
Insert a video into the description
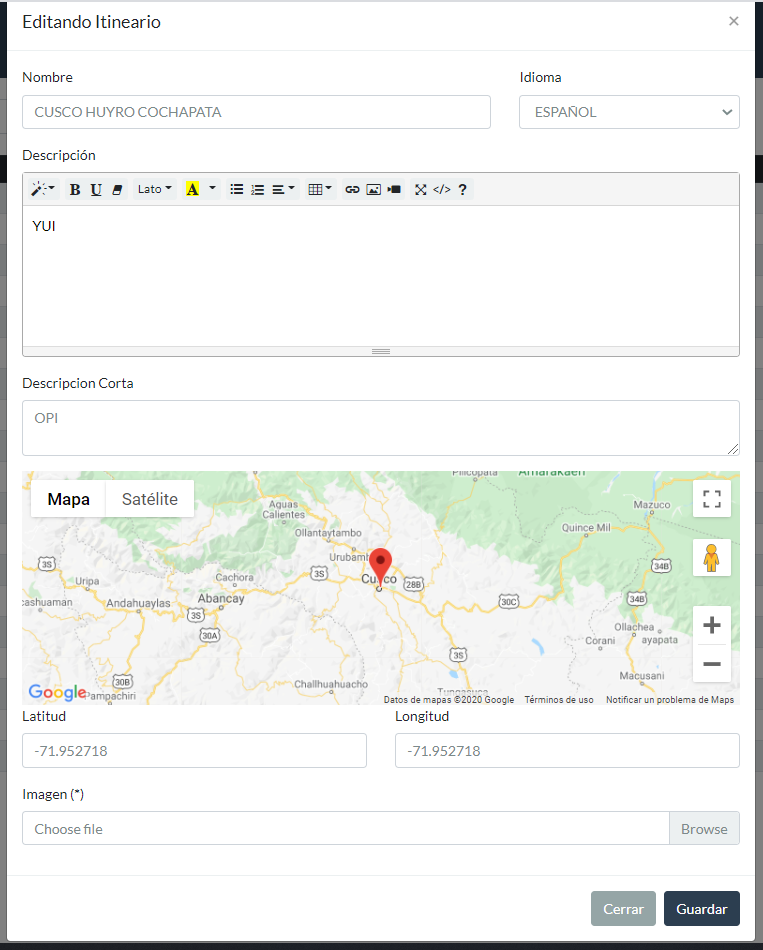(x=394, y=189)
